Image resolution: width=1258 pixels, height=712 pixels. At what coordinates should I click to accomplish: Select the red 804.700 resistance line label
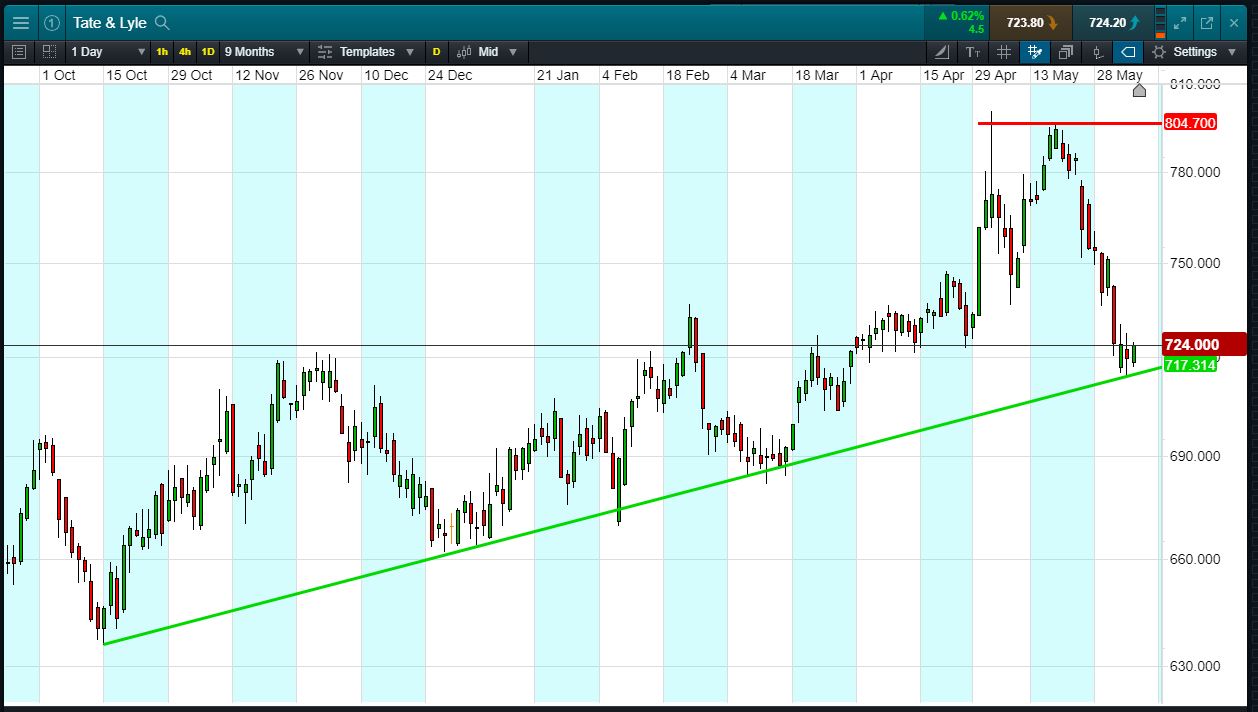click(1190, 123)
